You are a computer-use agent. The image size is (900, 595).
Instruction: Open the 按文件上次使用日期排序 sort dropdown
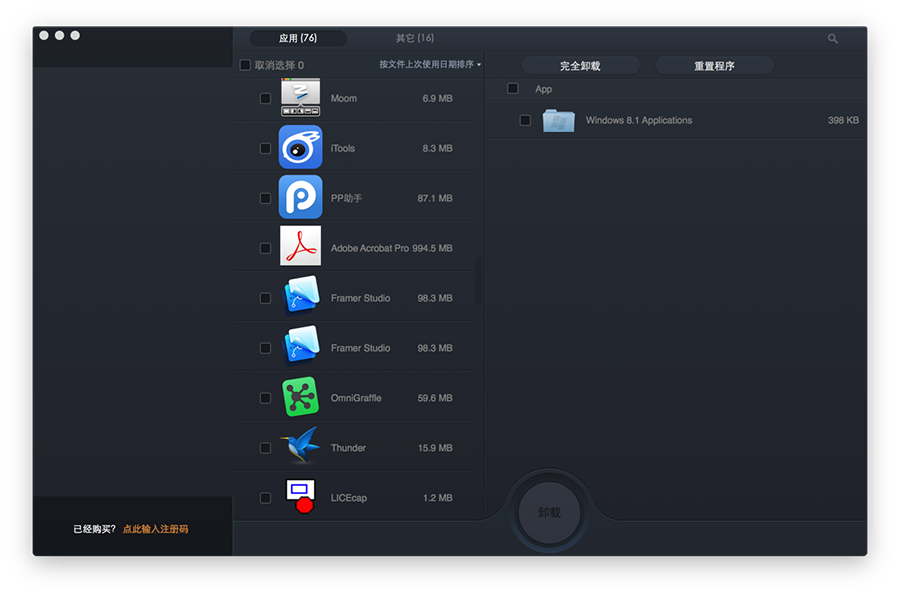430,64
